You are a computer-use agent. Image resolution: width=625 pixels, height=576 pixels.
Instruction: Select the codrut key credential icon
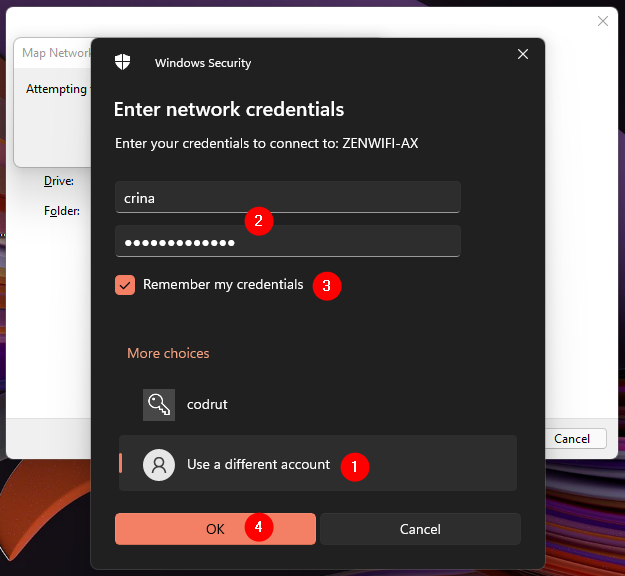(x=159, y=405)
